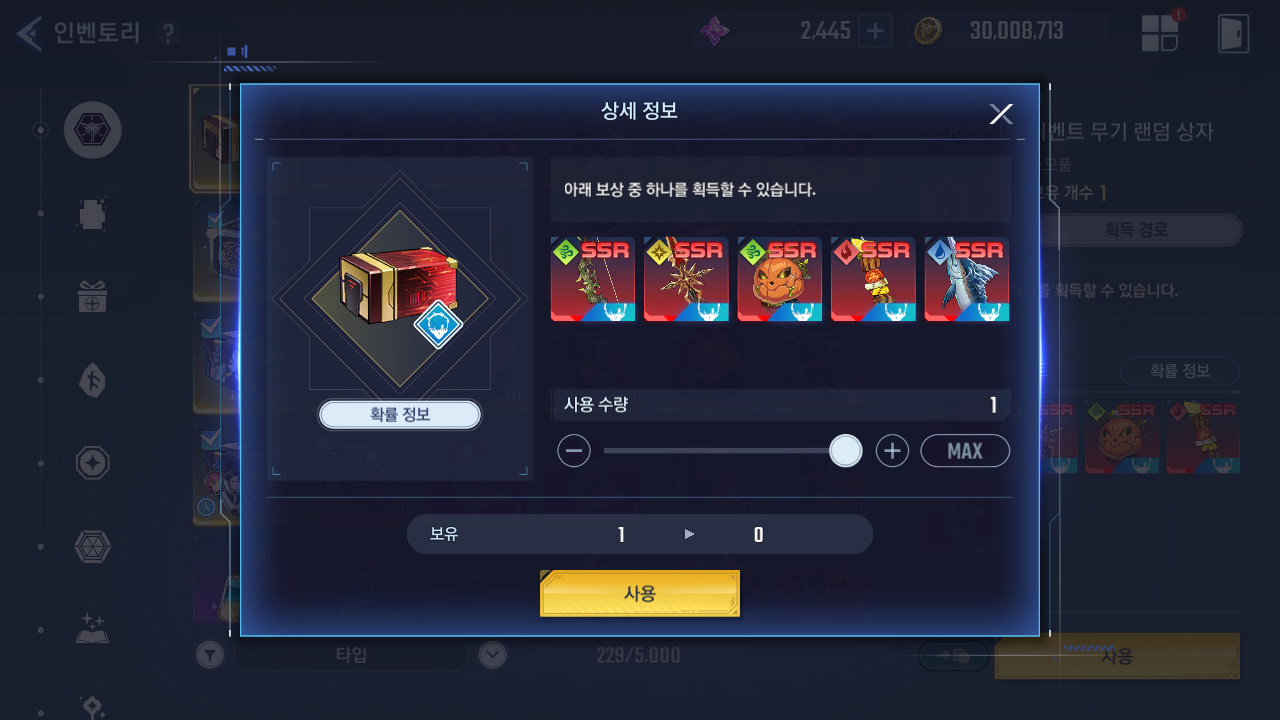Click the use quantity slider handle
1280x720 pixels.
coord(846,451)
